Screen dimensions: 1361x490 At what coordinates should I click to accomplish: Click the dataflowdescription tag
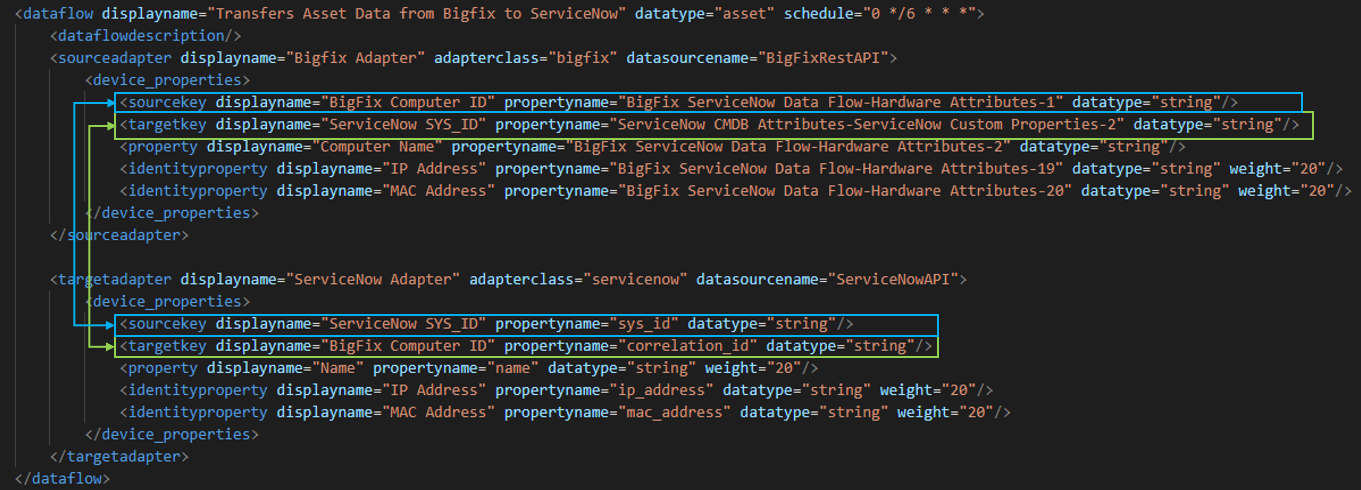click(x=146, y=36)
